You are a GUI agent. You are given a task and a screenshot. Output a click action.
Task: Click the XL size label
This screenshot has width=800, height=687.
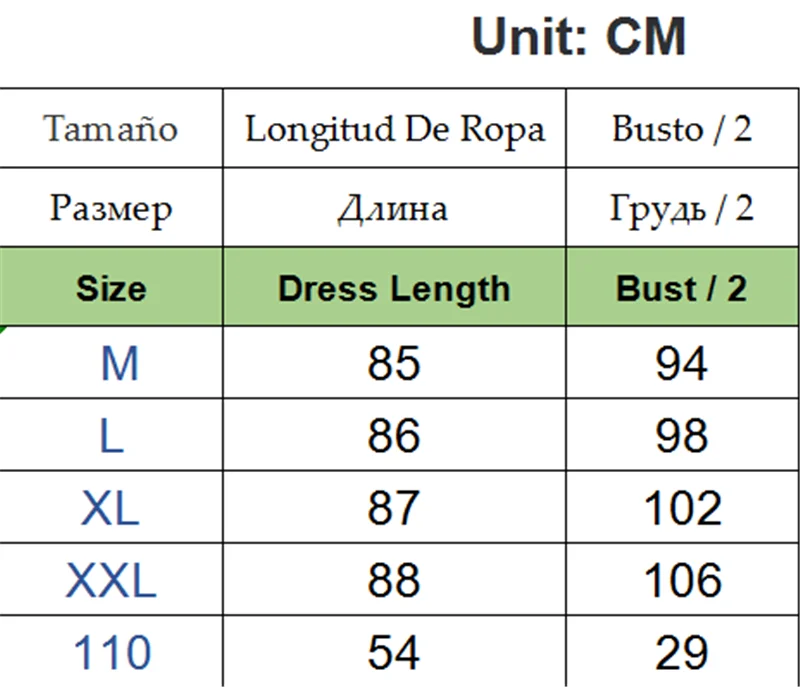click(x=110, y=509)
